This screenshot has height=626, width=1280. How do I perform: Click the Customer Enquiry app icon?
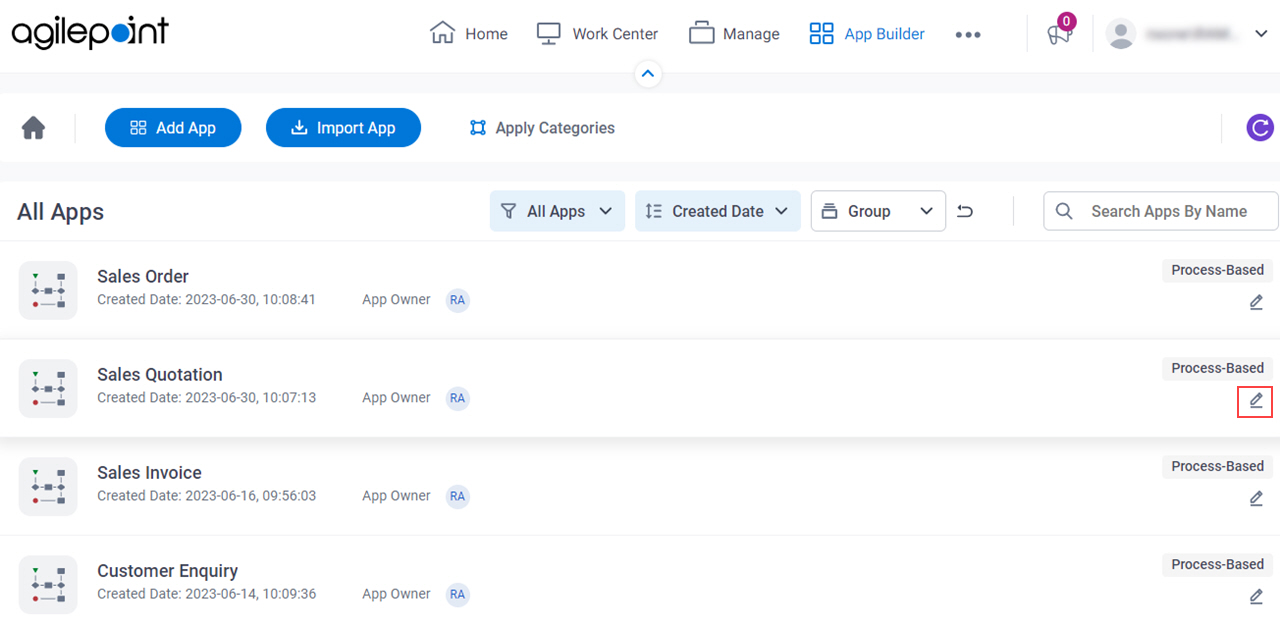(48, 584)
